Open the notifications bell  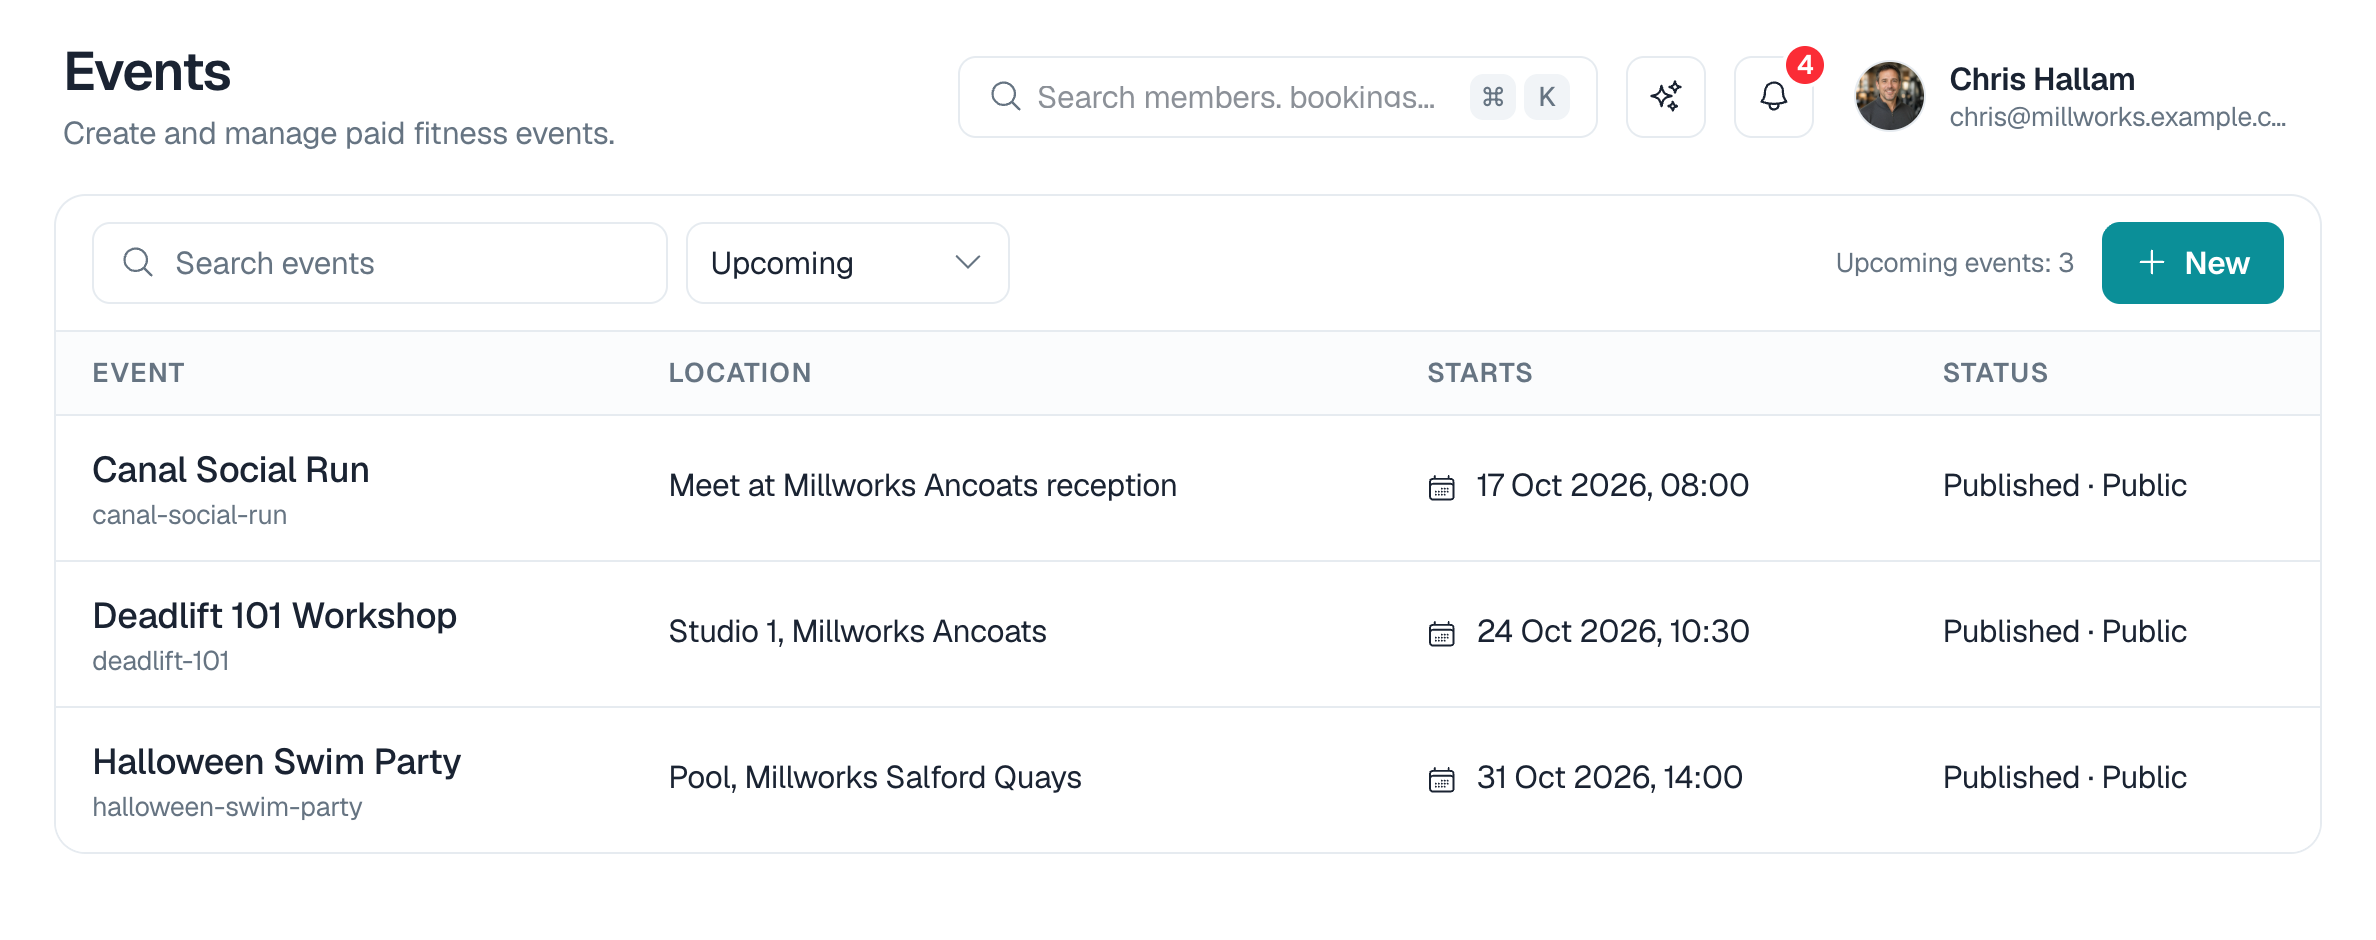(x=1773, y=97)
